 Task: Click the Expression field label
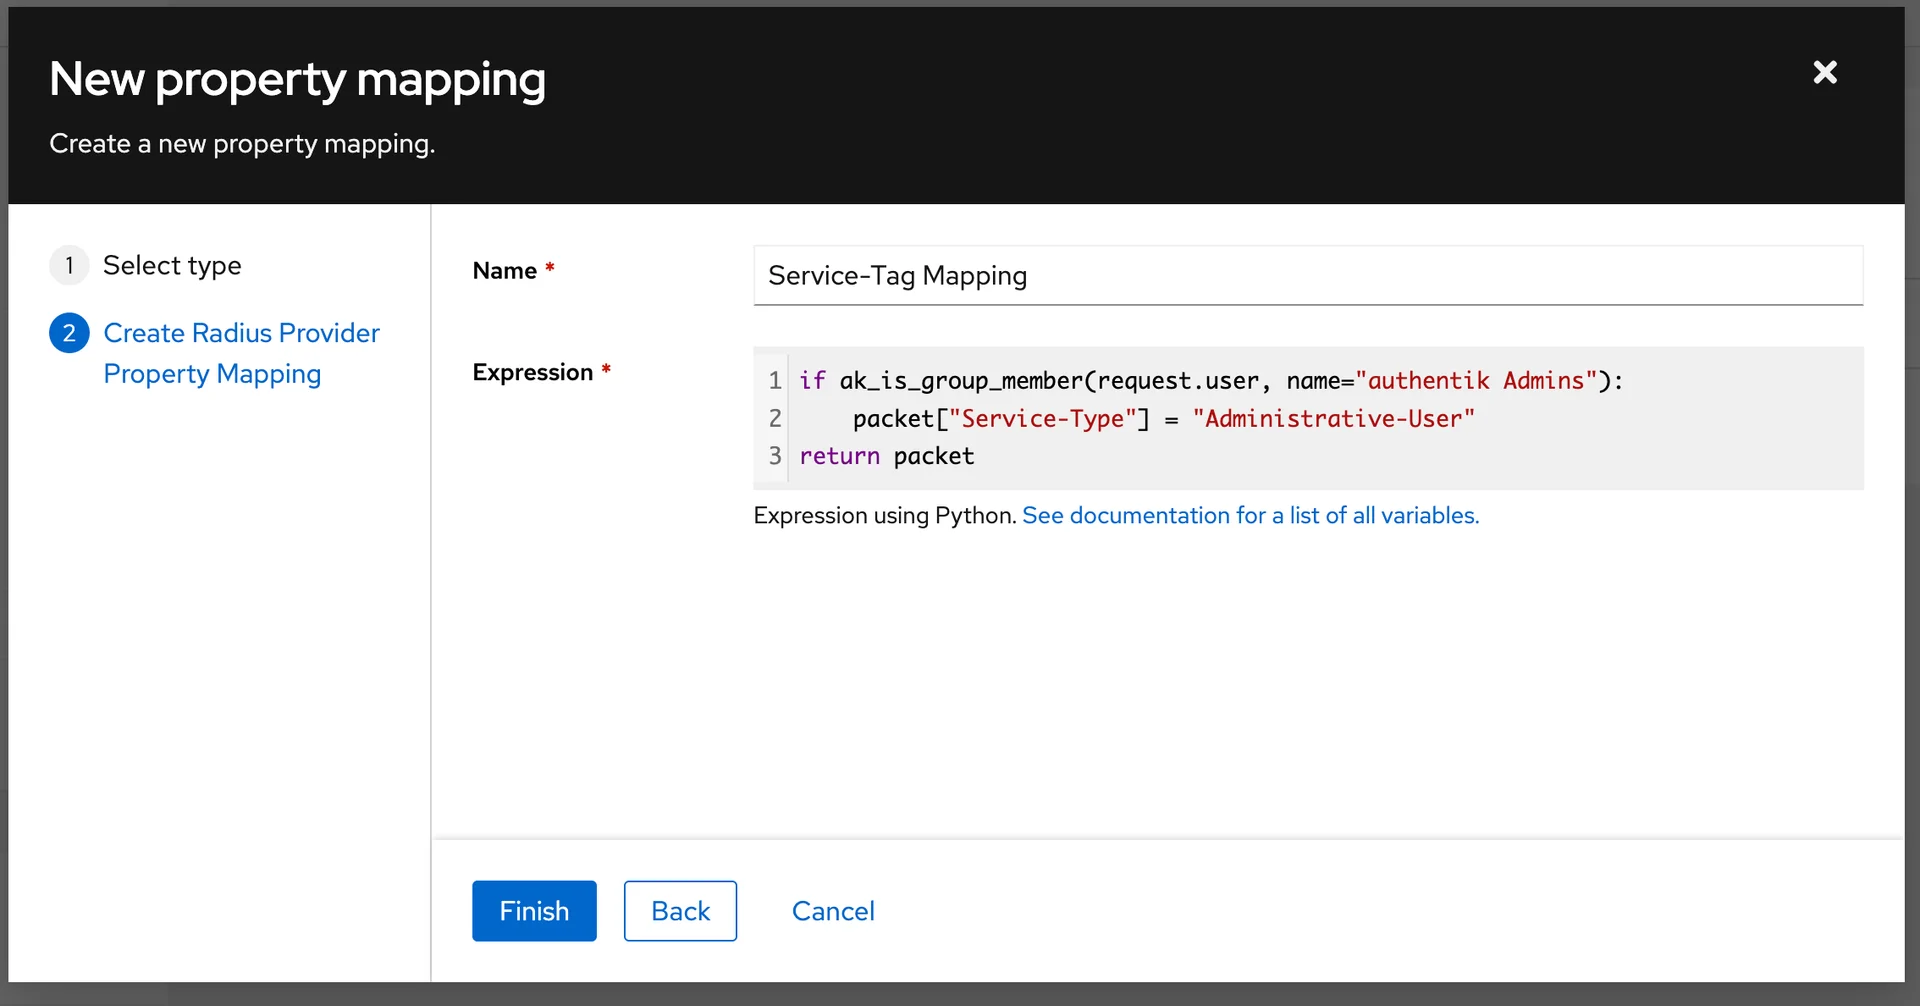(533, 372)
